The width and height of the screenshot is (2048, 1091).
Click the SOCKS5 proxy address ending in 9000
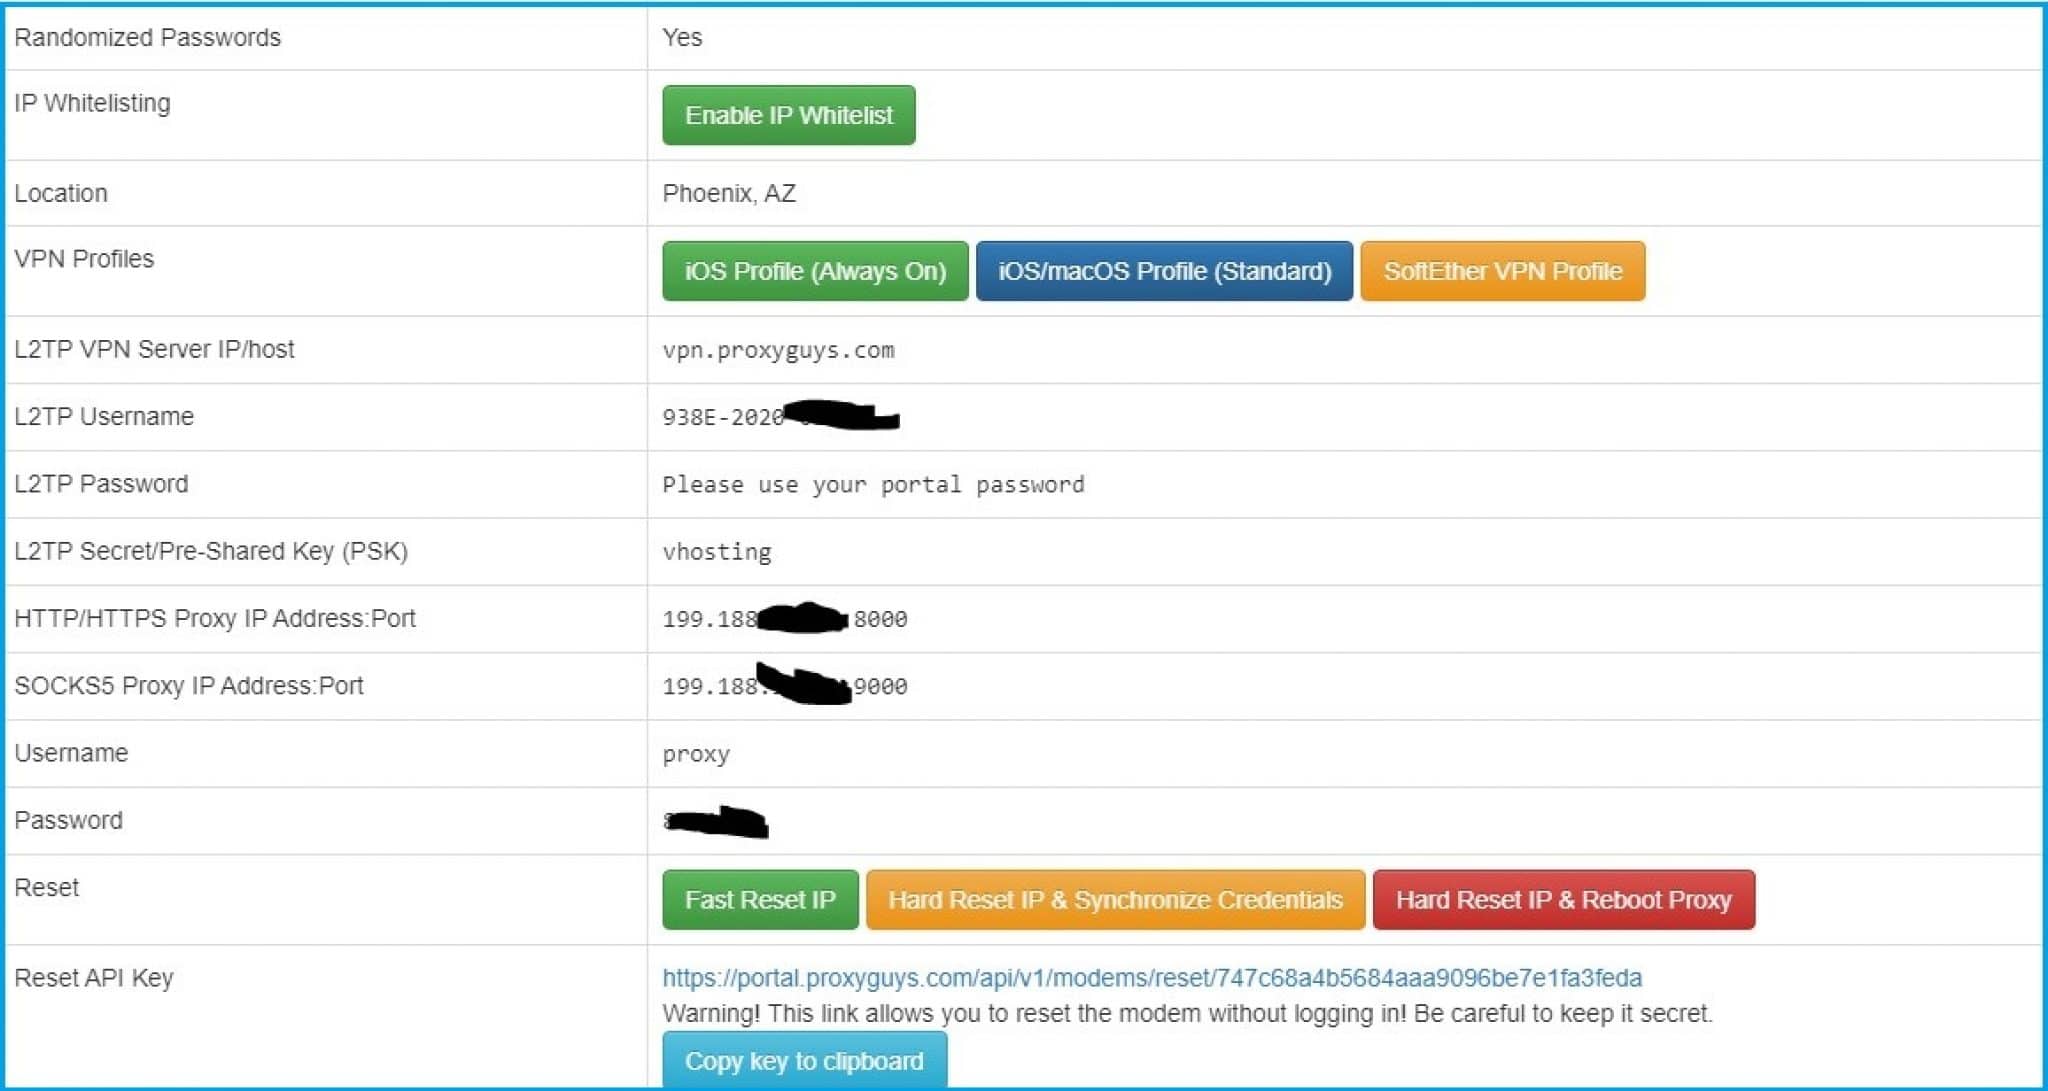pyautogui.click(x=784, y=686)
